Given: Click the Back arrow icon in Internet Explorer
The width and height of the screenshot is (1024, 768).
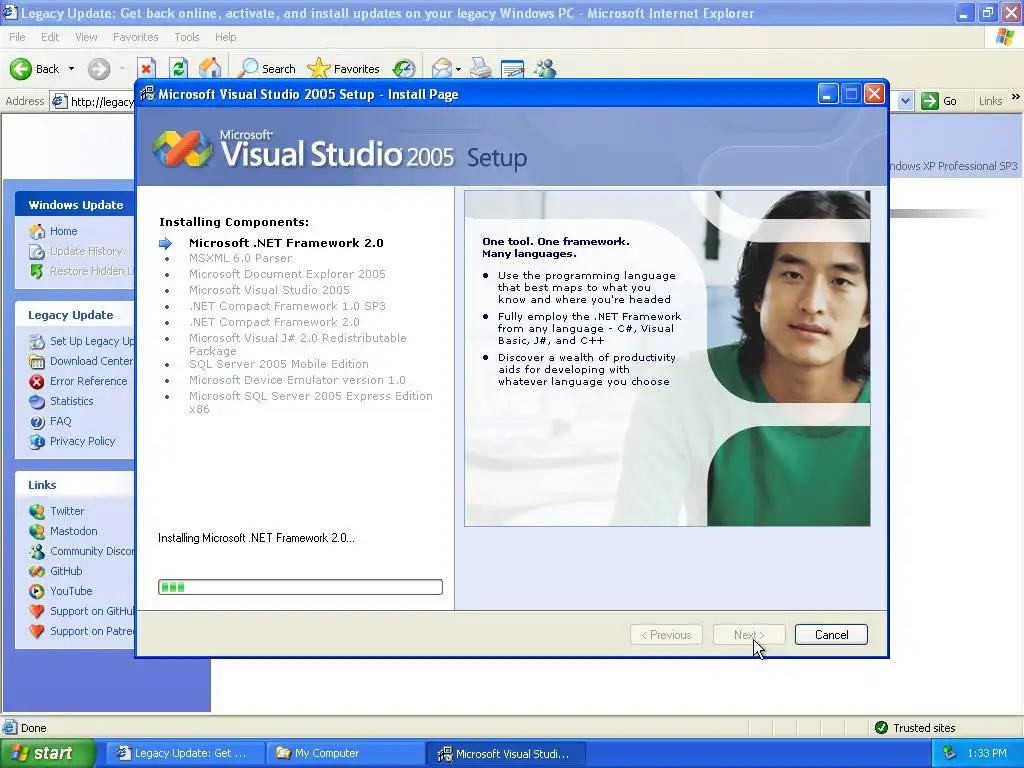Looking at the screenshot, I should coord(21,69).
